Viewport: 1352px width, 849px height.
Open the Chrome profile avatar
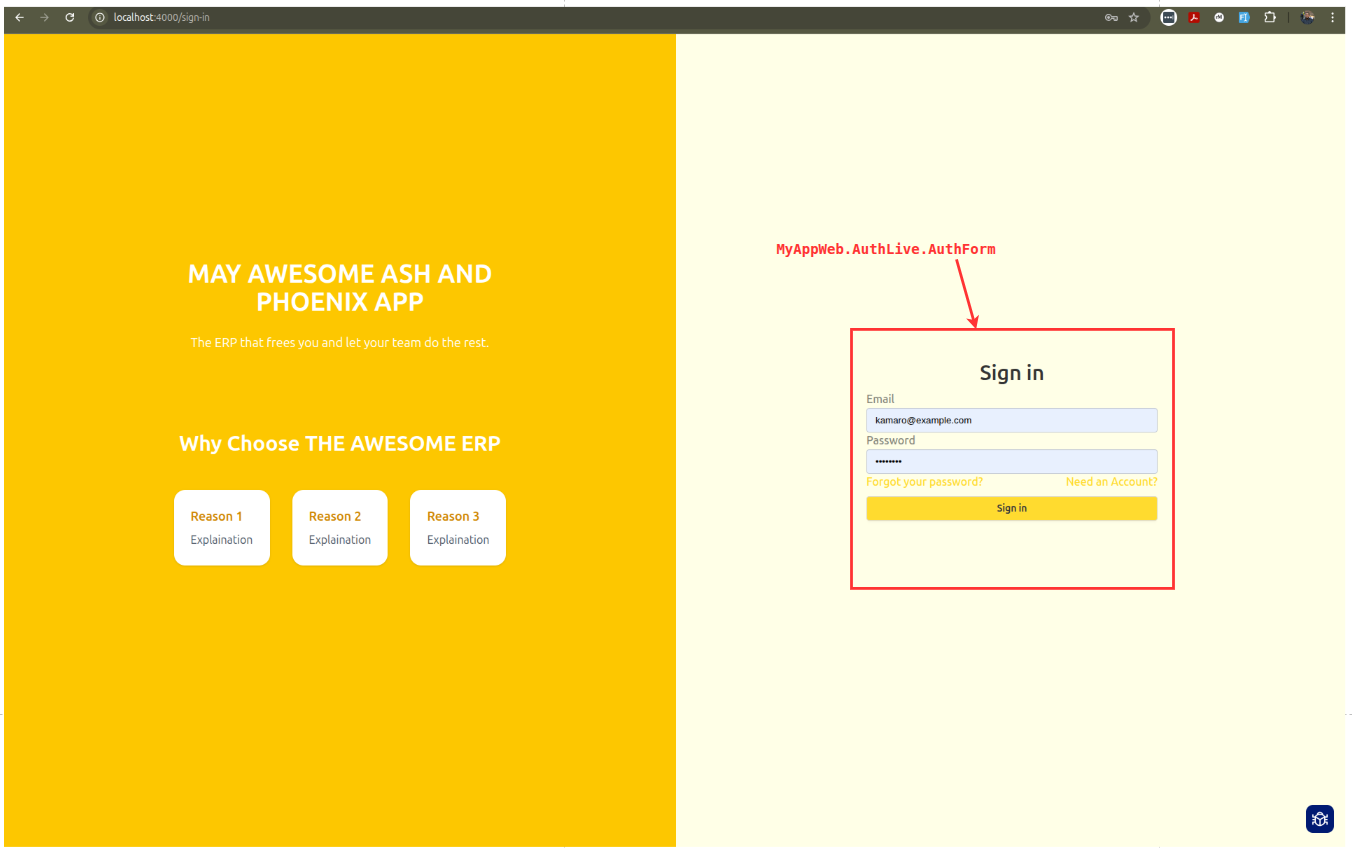coord(1307,17)
